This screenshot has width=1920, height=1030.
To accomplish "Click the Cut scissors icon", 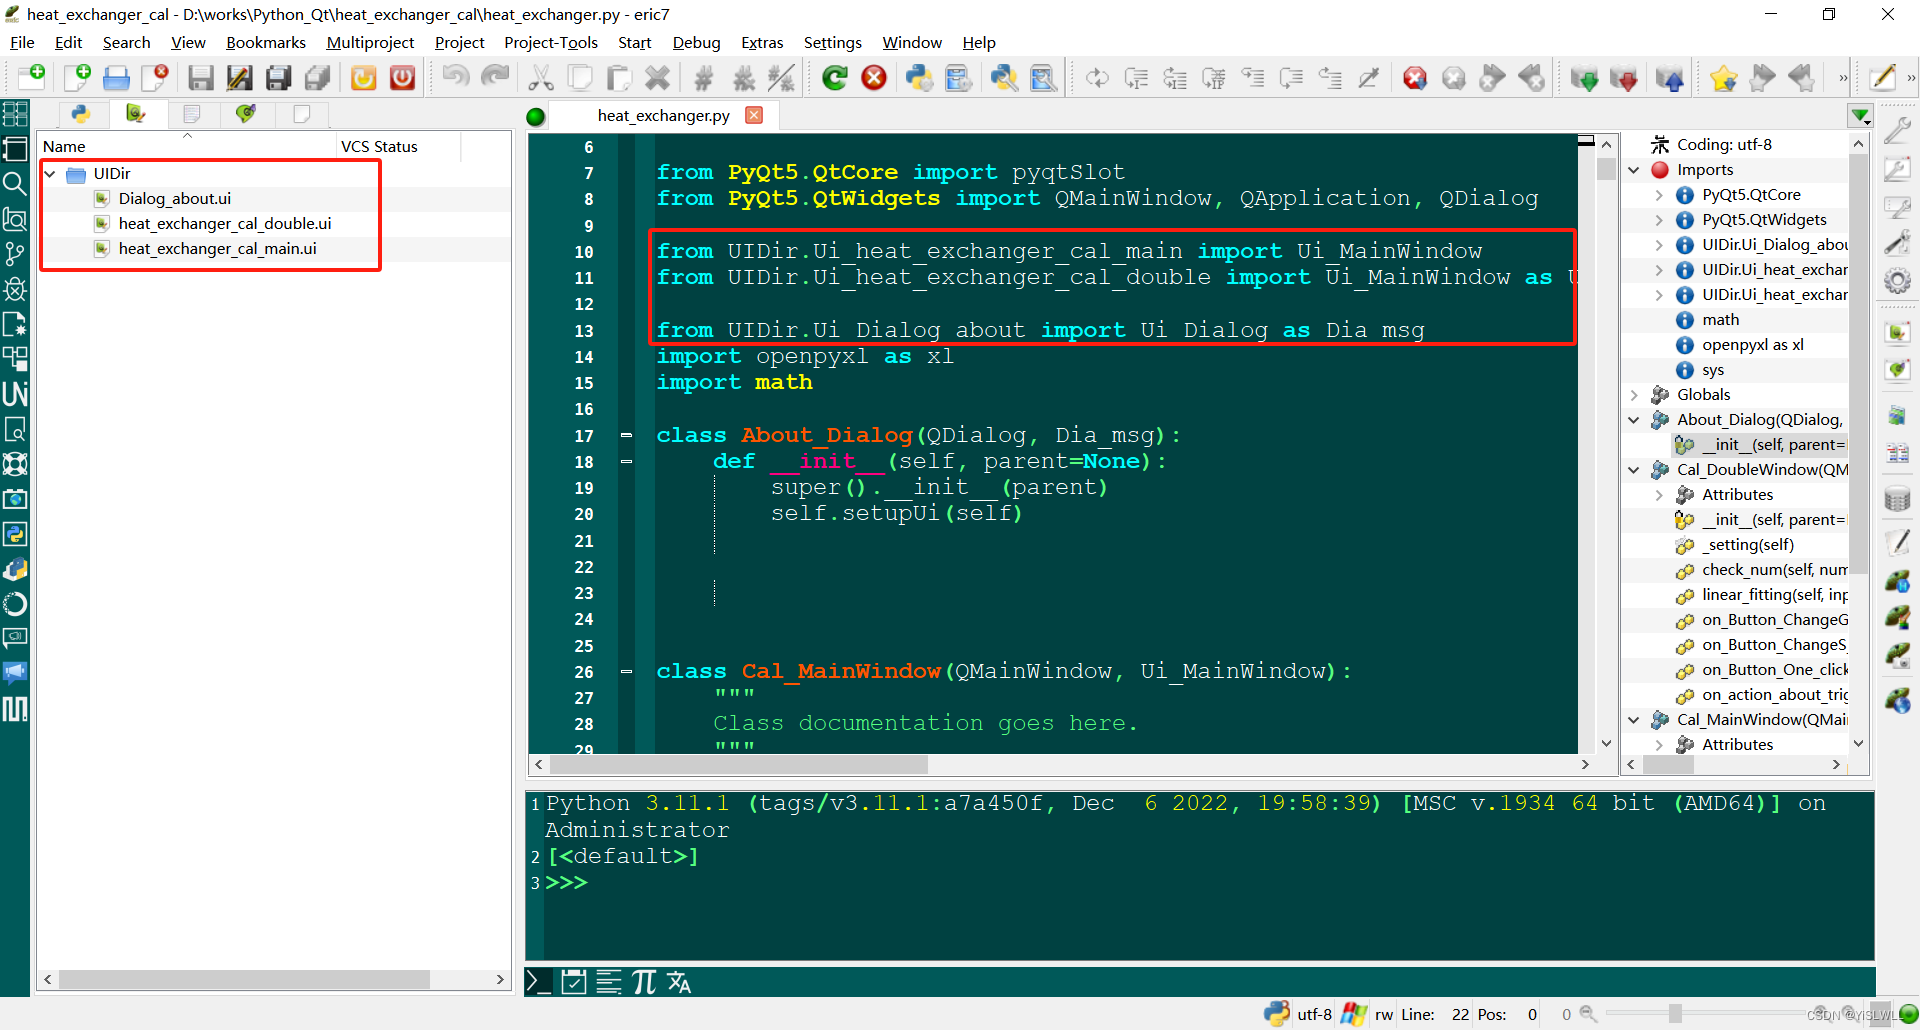I will (541, 77).
